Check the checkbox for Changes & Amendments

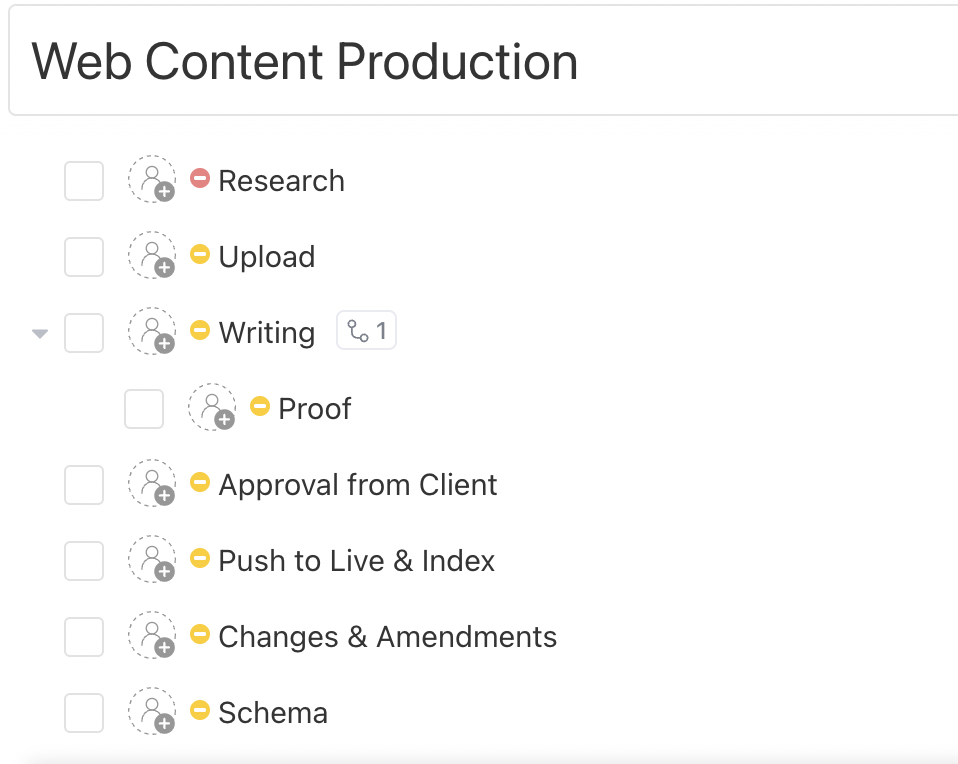pos(84,637)
